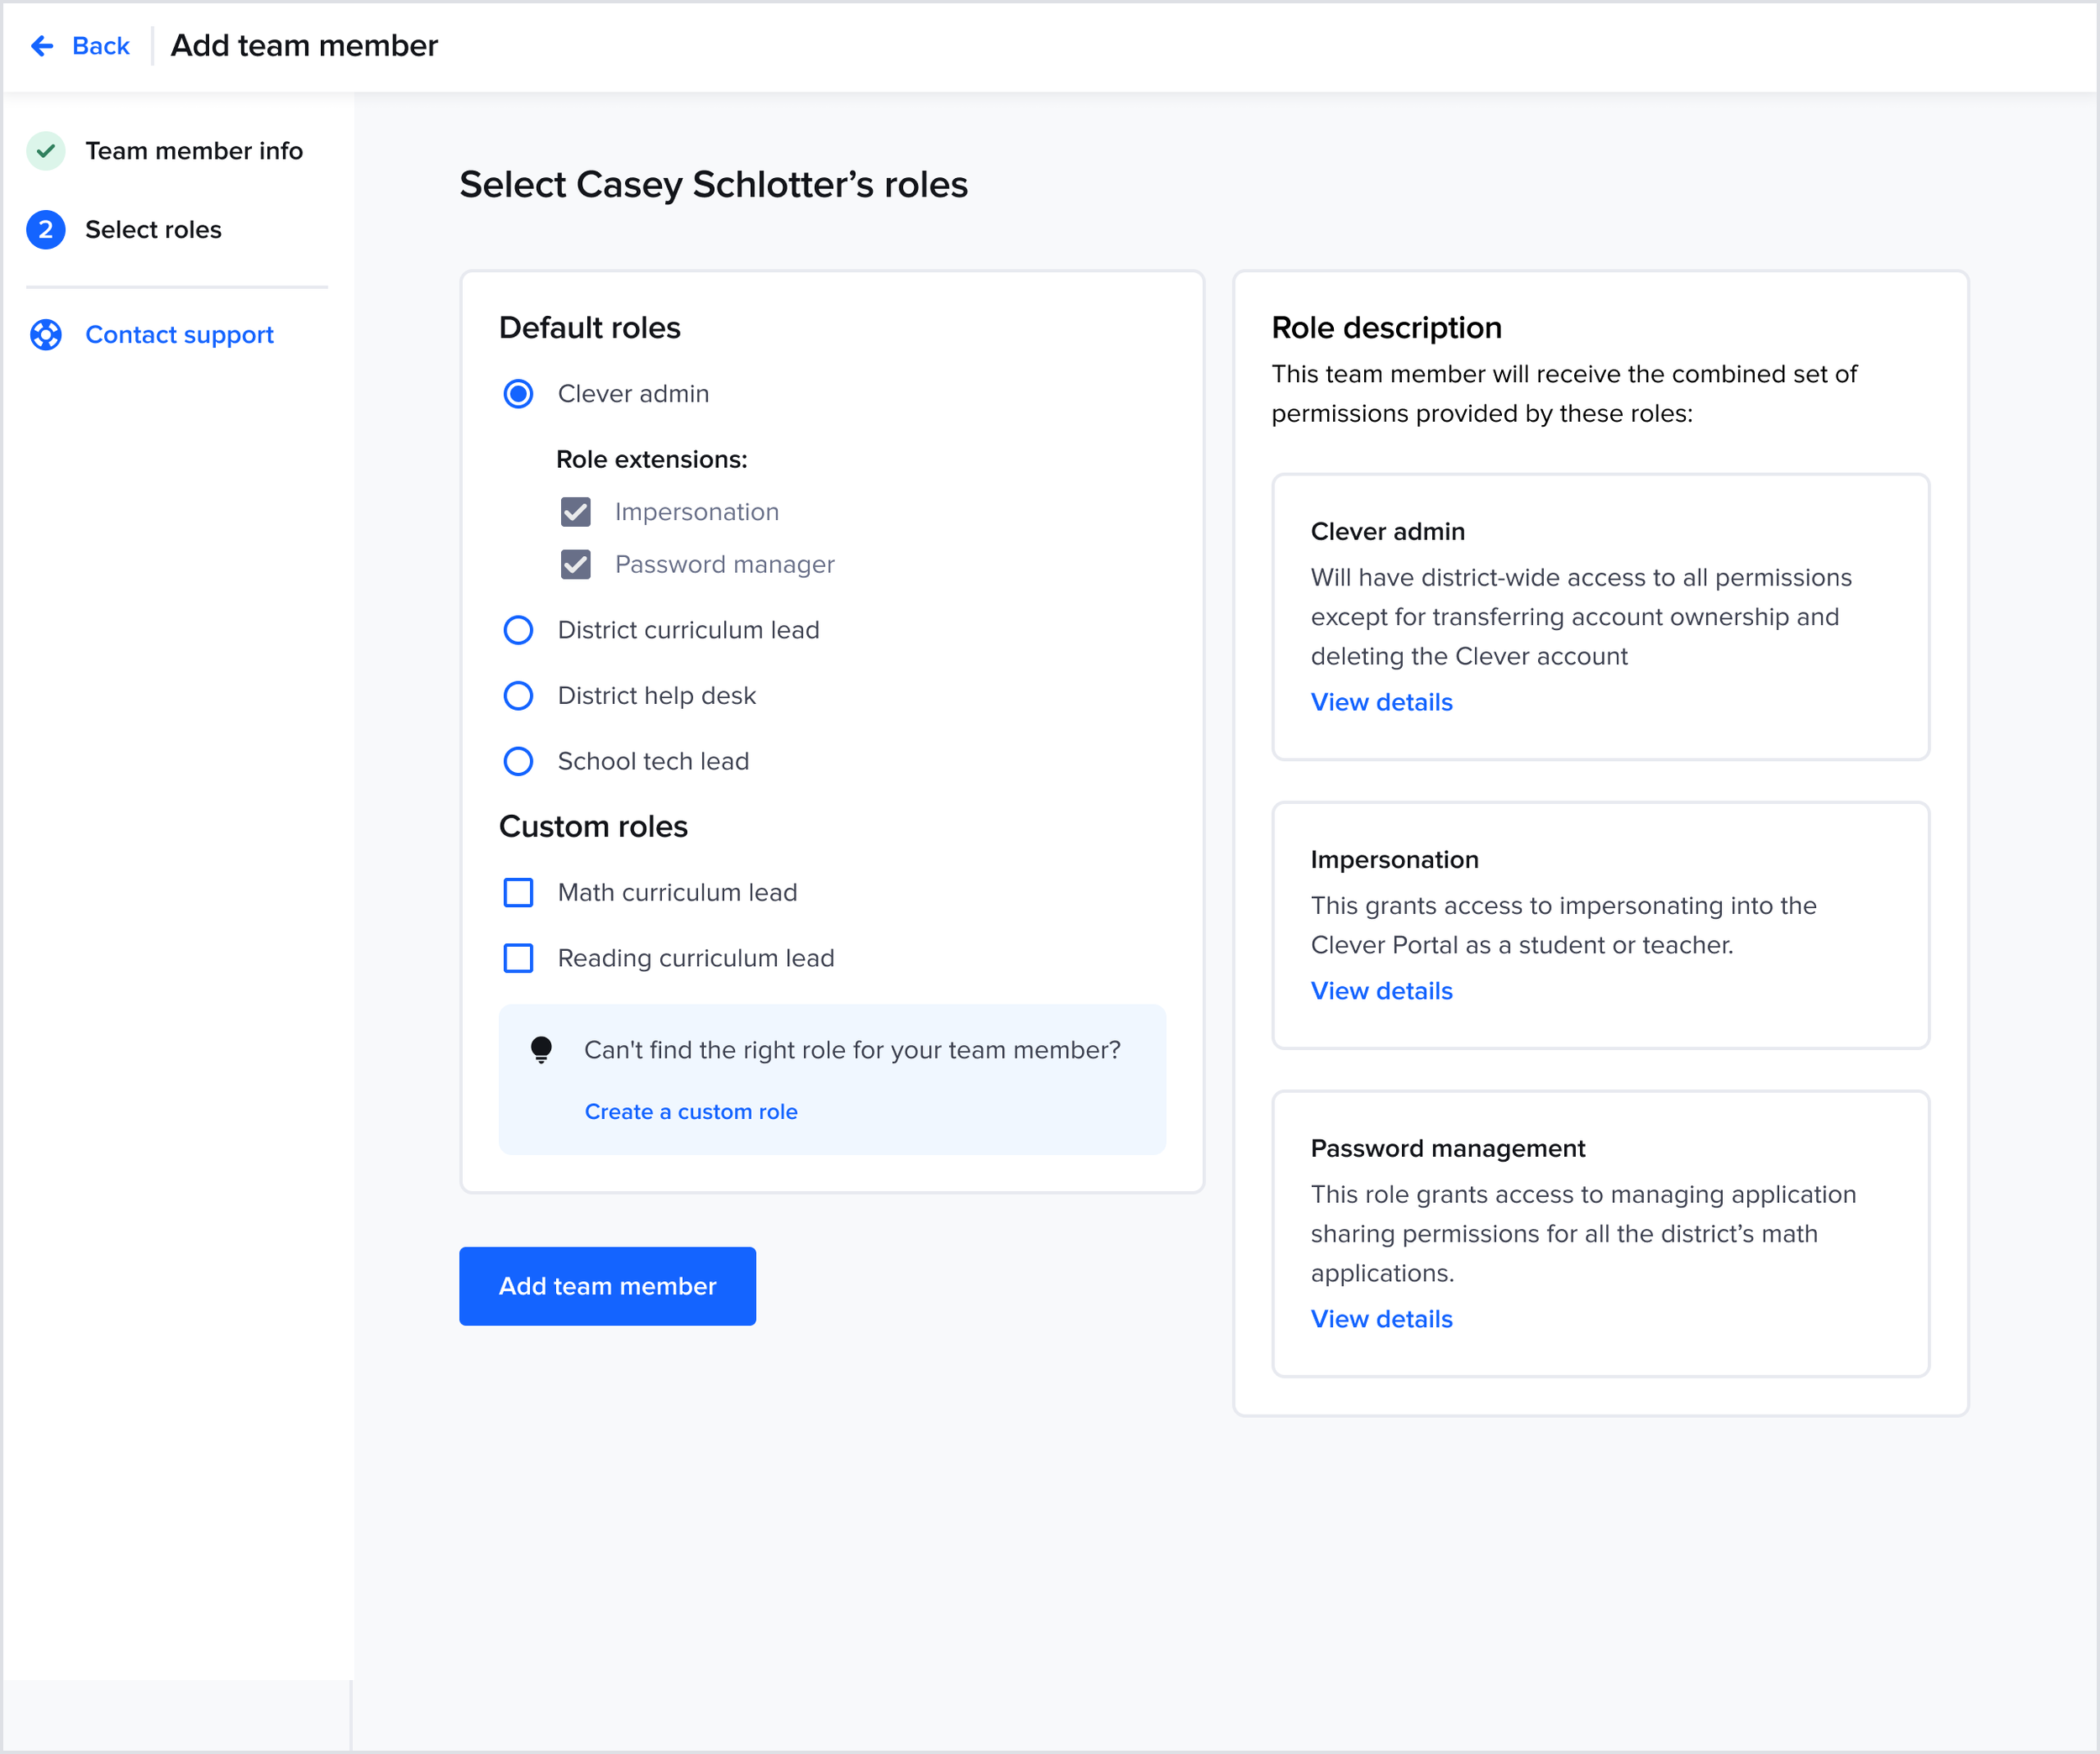Click the Impersonation description card title
Viewport: 2100px width, 1754px height.
[1395, 860]
